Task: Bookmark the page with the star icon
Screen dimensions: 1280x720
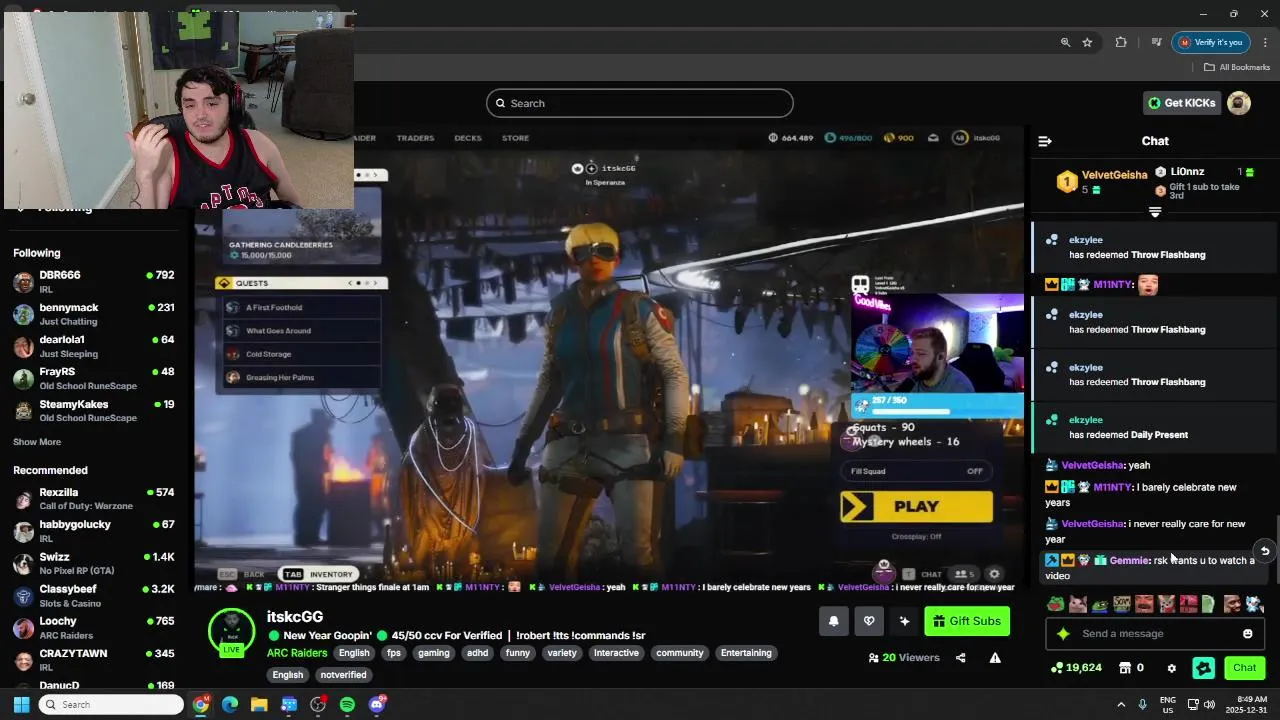Action: tap(1087, 42)
